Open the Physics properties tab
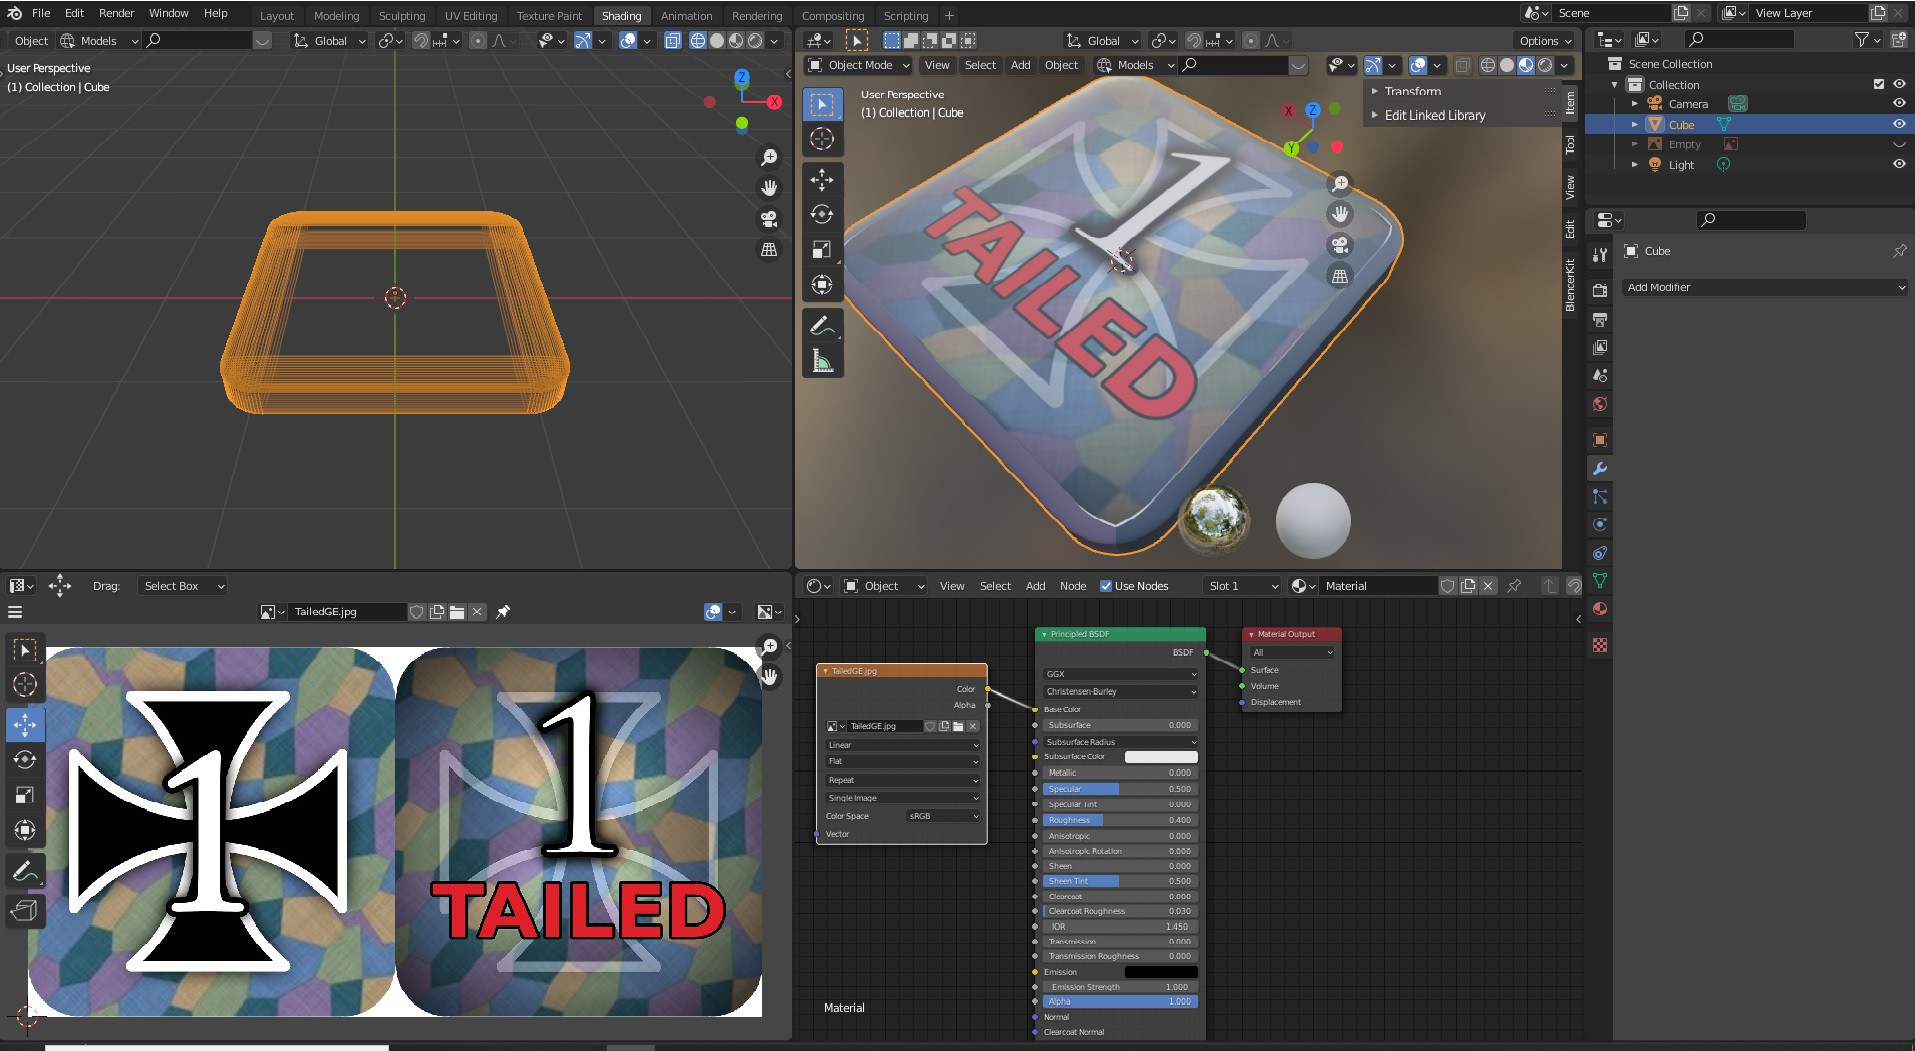The width and height of the screenshot is (1915, 1051). [x=1600, y=524]
